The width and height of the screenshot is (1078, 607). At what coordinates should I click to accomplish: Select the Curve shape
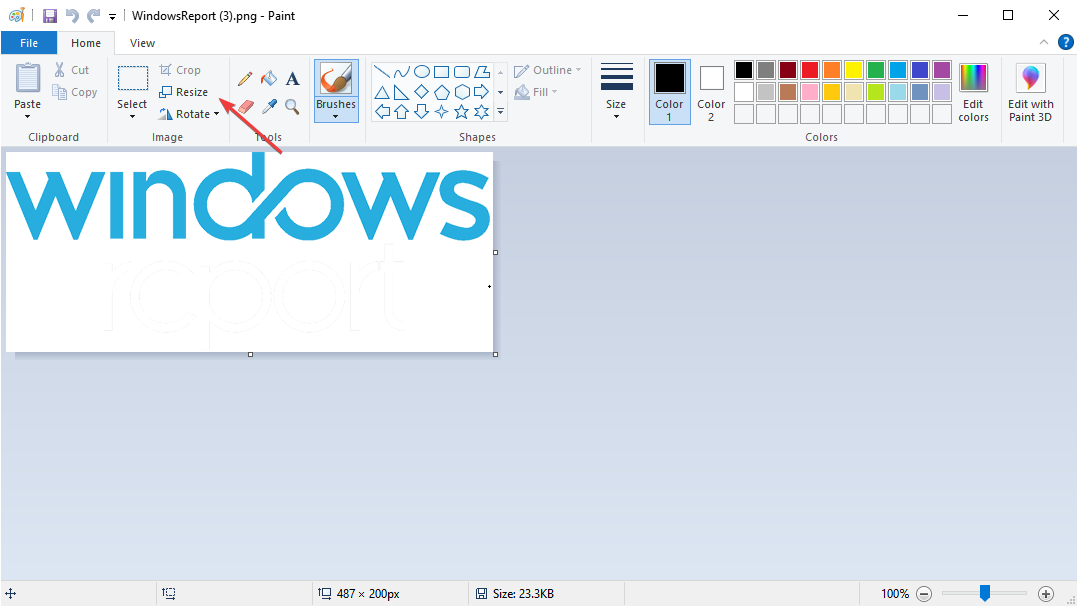click(x=402, y=71)
